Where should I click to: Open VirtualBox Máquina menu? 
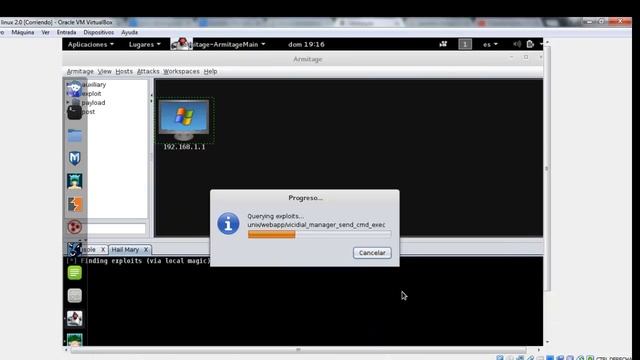click(x=23, y=32)
